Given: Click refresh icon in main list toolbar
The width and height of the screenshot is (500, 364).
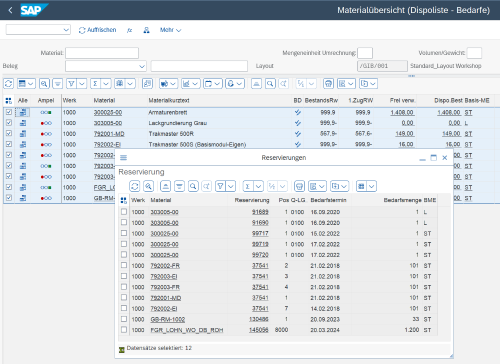Looking at the screenshot, I should coord(9,83).
